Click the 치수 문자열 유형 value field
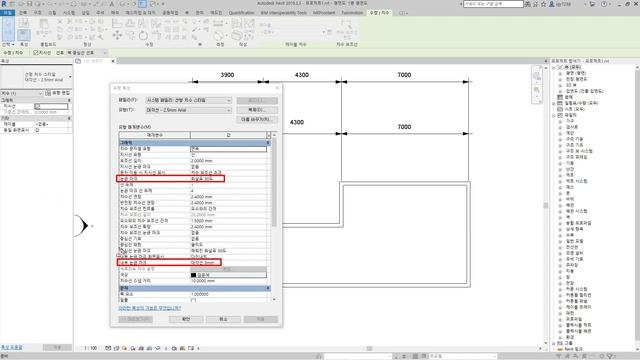Image resolution: width=640 pixels, height=360 pixels. [x=229, y=149]
